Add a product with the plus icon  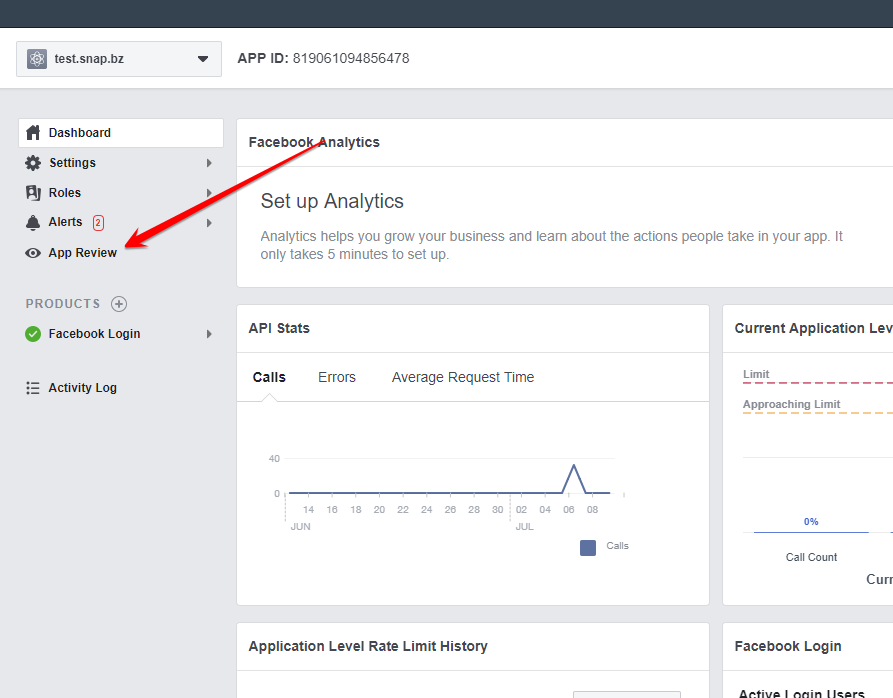pyautogui.click(x=119, y=304)
